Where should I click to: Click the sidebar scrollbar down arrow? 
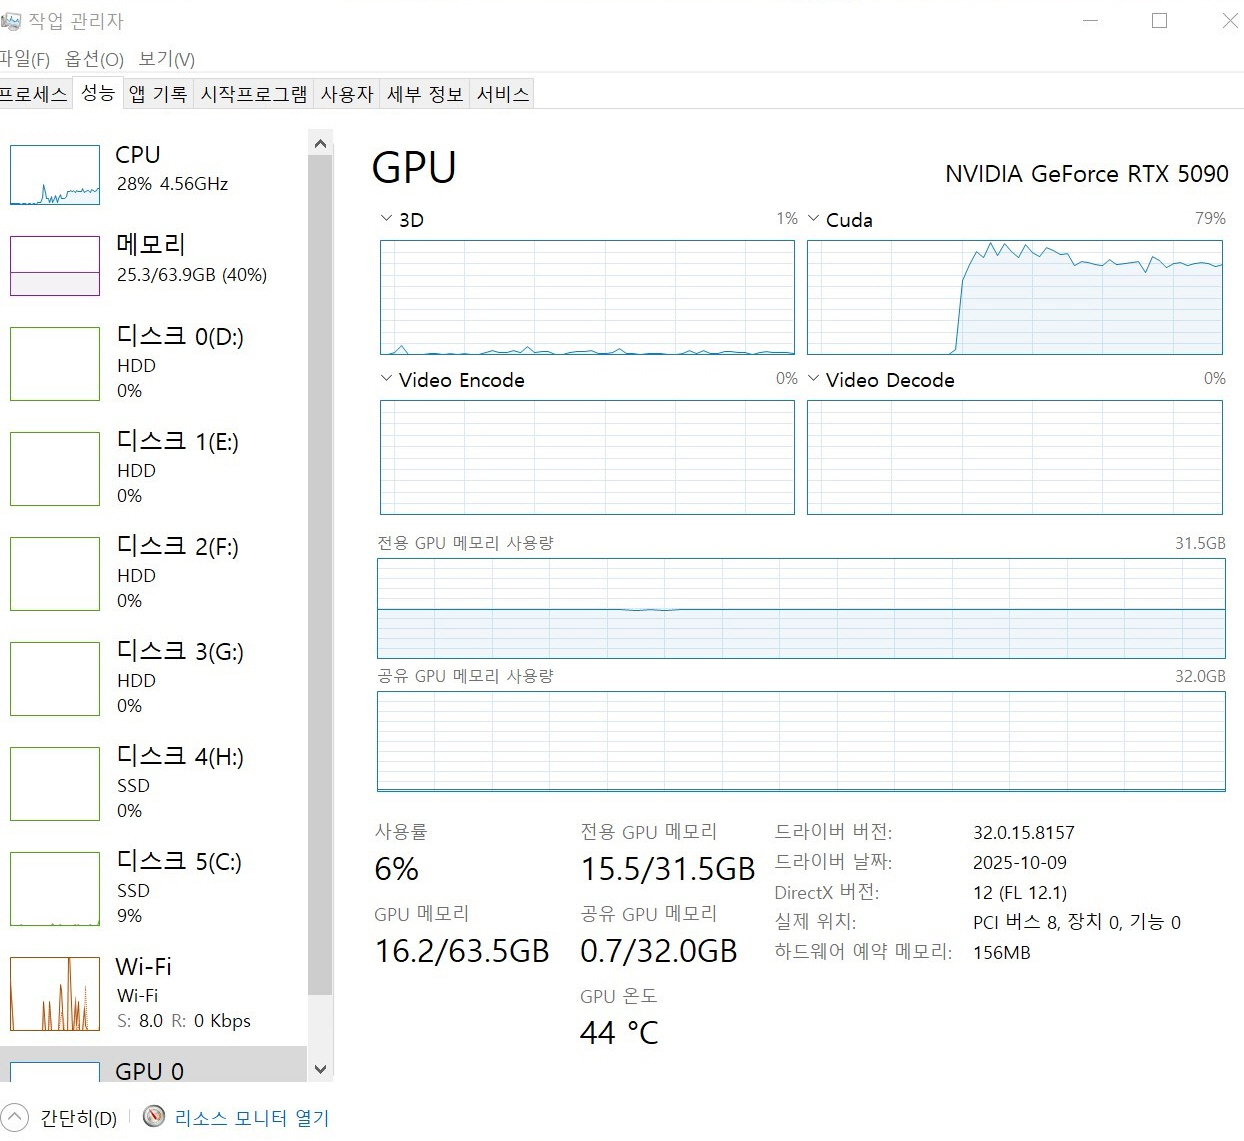[320, 1069]
